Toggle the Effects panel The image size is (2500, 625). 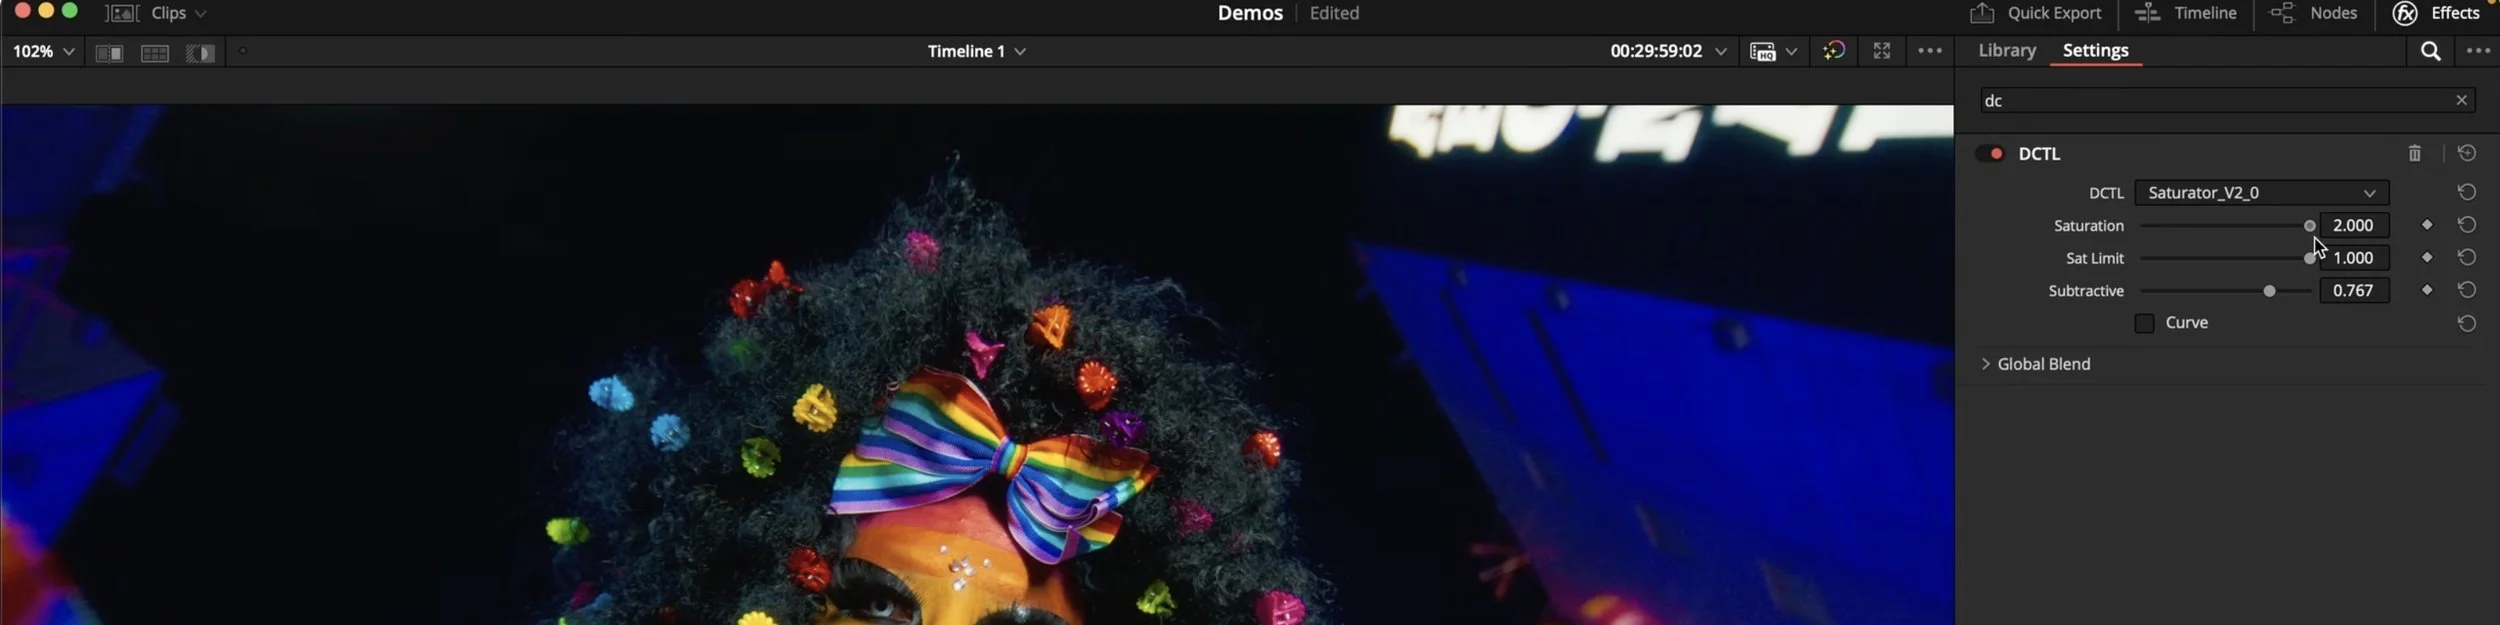[x=2436, y=13]
